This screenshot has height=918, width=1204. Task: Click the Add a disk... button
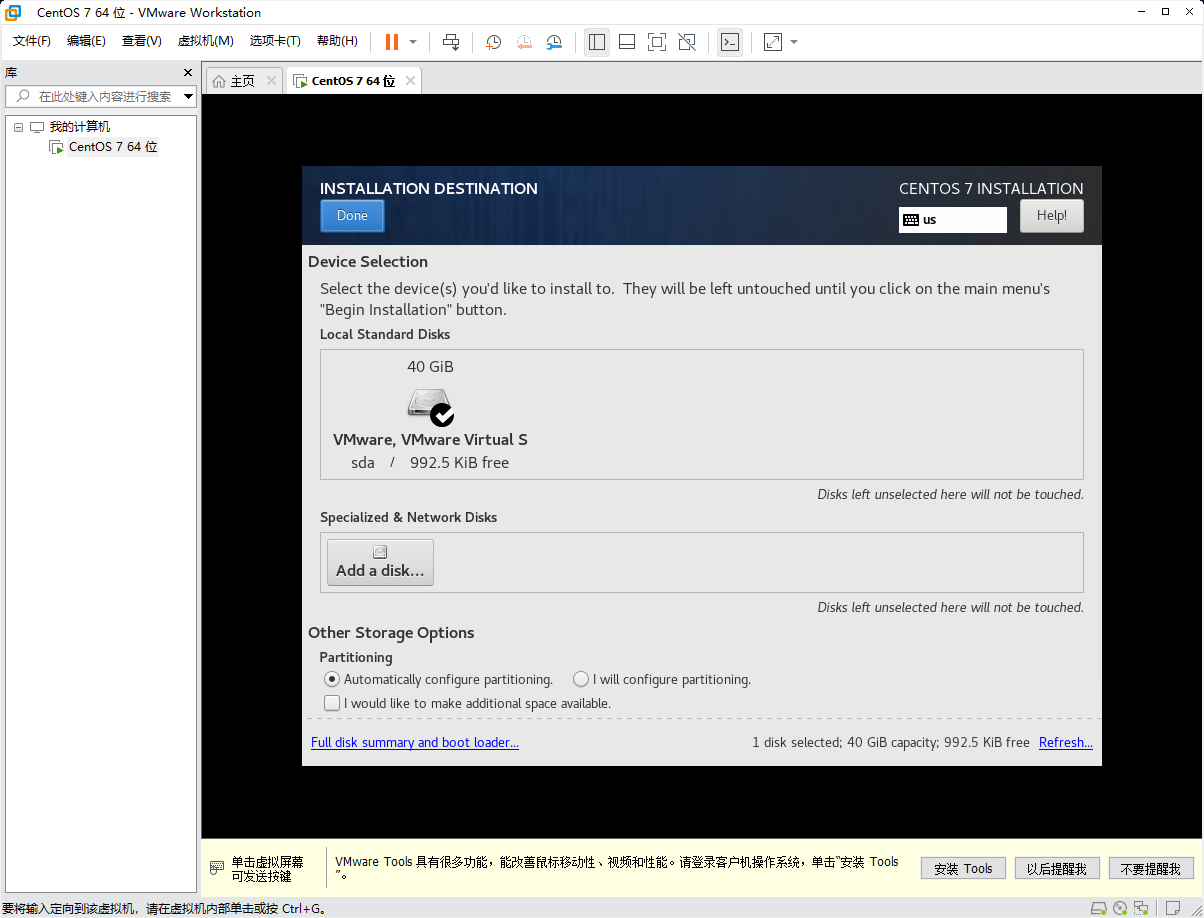[x=380, y=562]
